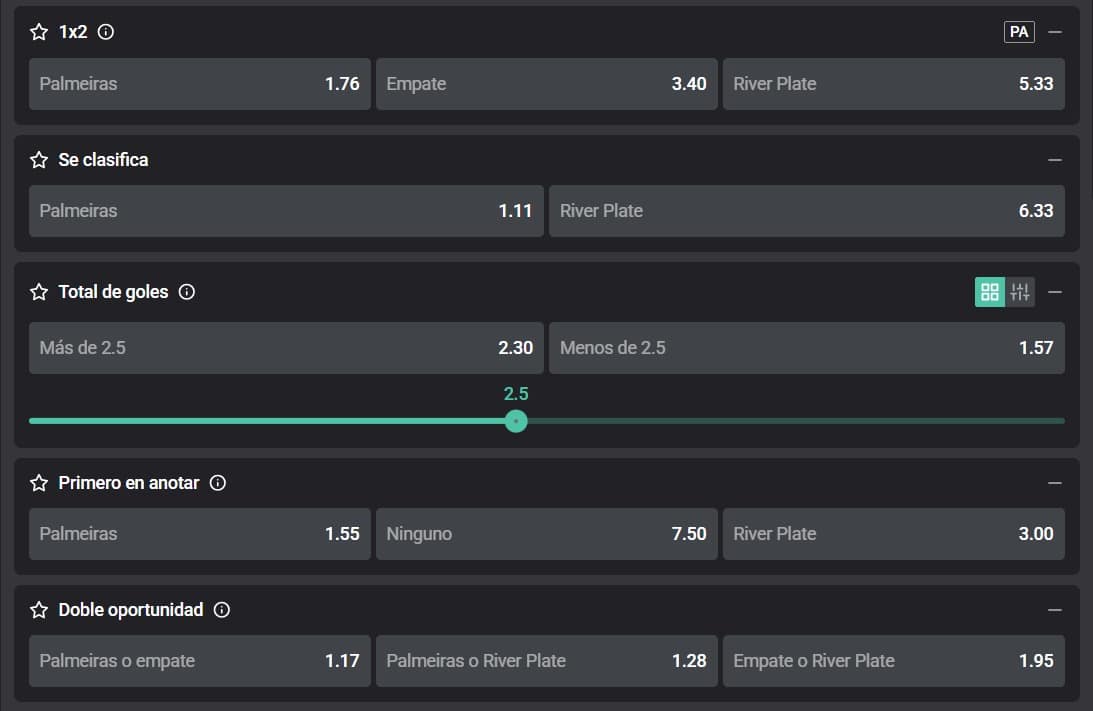Image resolution: width=1093 pixels, height=711 pixels.
Task: Select Empate at odds 3.40
Action: click(x=546, y=84)
